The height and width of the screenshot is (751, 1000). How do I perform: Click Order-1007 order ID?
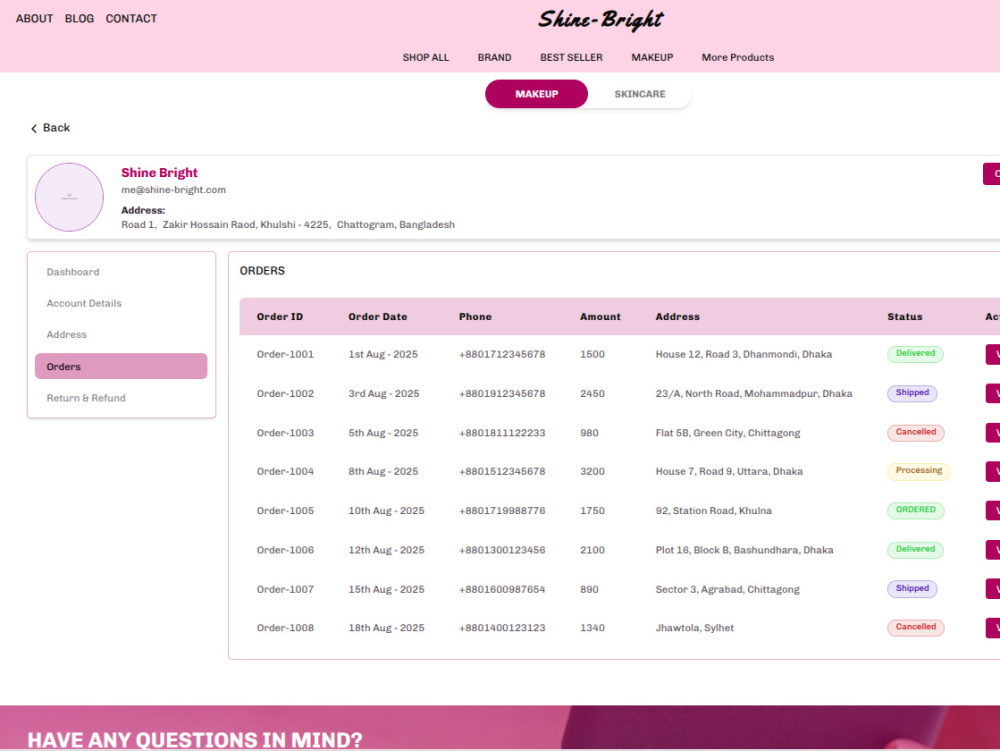click(x=285, y=590)
